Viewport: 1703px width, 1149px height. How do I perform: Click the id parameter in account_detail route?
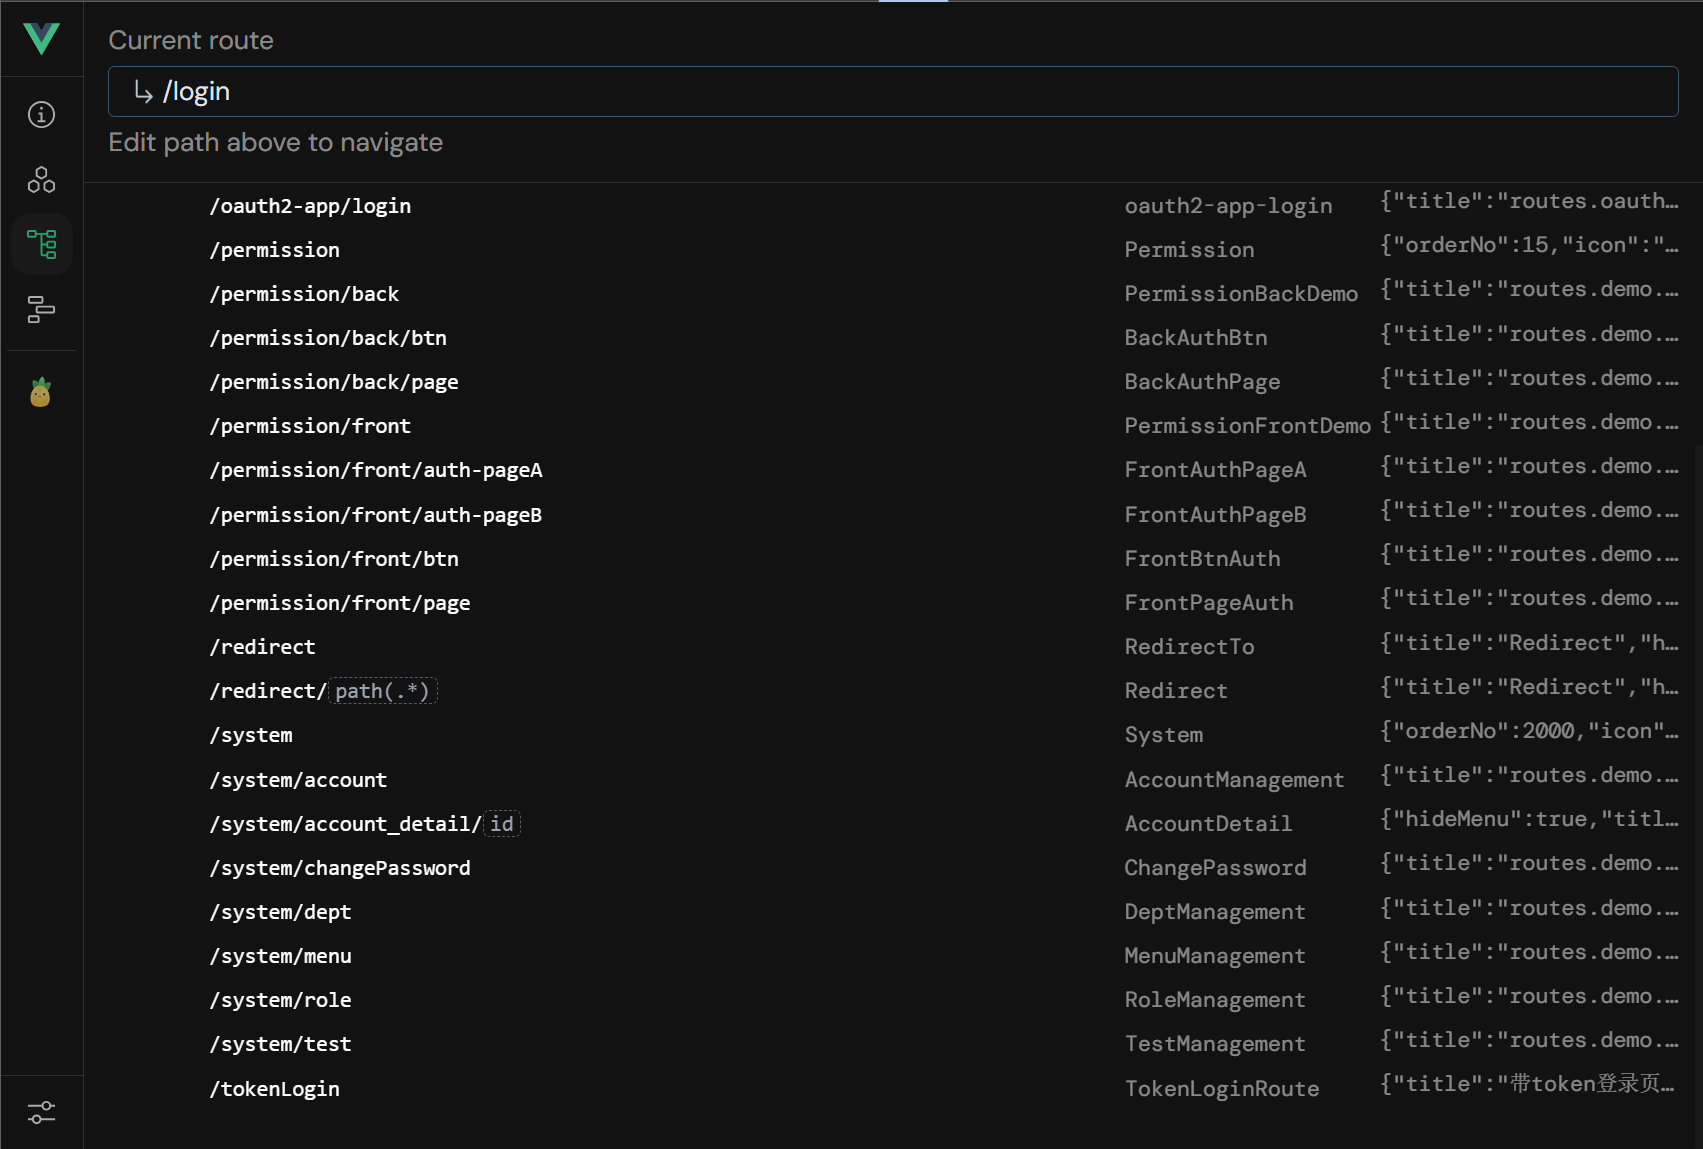pyautogui.click(x=502, y=824)
